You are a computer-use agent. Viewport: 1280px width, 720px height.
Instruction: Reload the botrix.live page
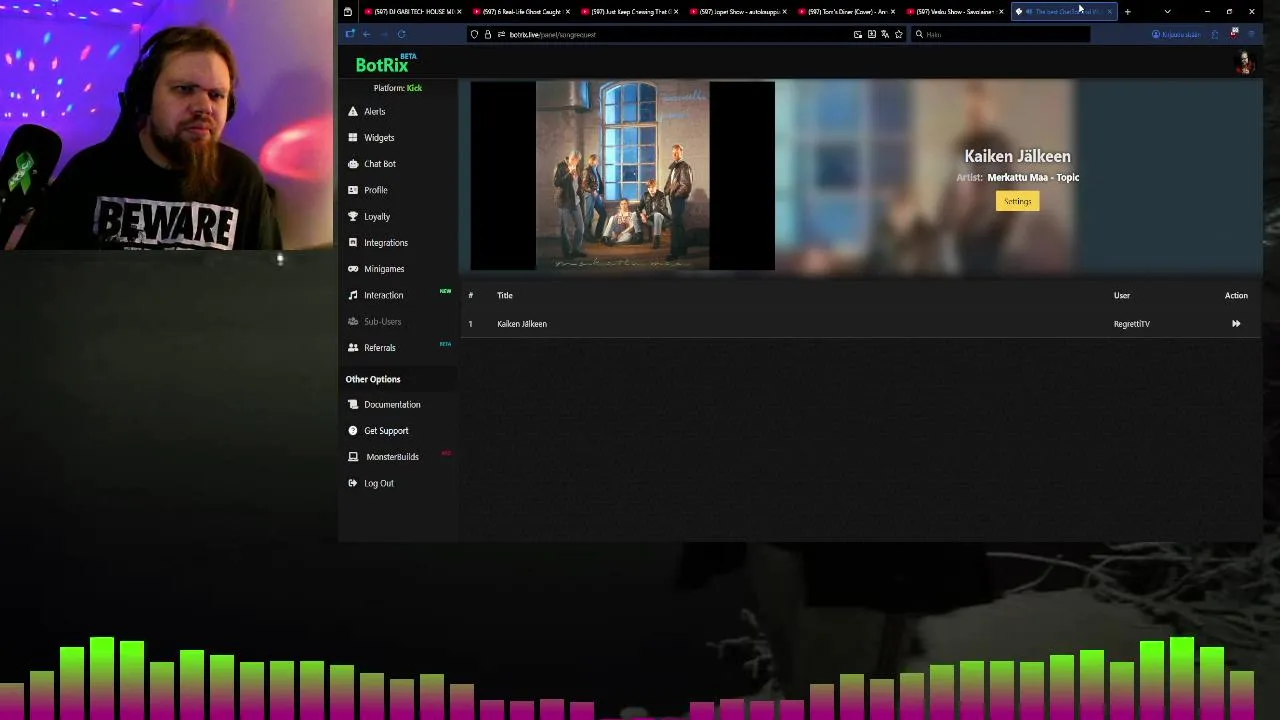(x=401, y=34)
